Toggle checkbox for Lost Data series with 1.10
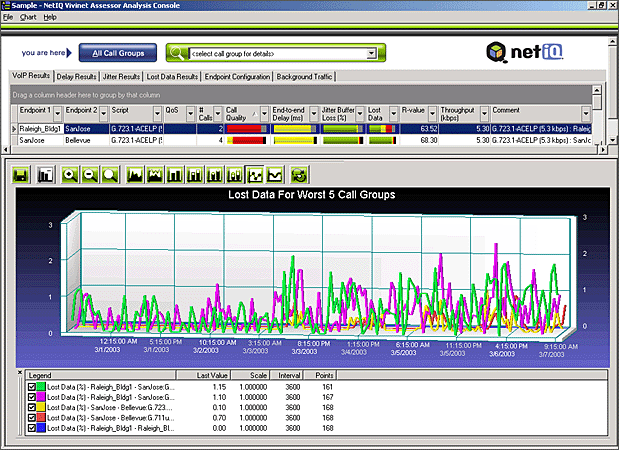The height and width of the screenshot is (450, 619). [32, 397]
